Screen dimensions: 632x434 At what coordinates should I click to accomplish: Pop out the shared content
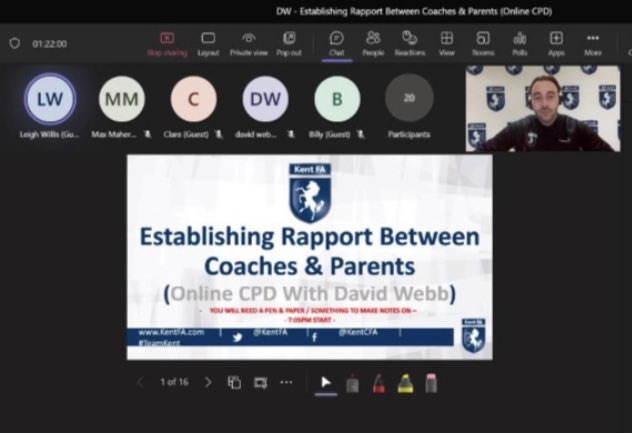(x=289, y=44)
